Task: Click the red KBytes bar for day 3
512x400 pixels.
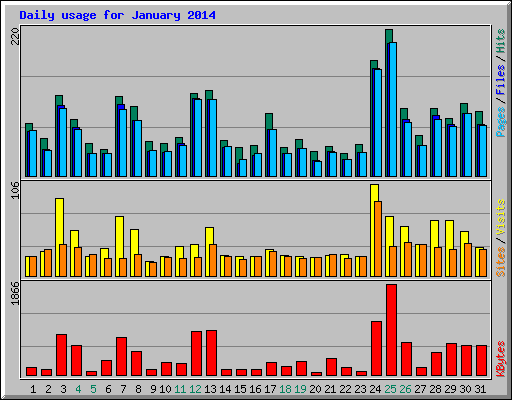Action: pyautogui.click(x=61, y=355)
